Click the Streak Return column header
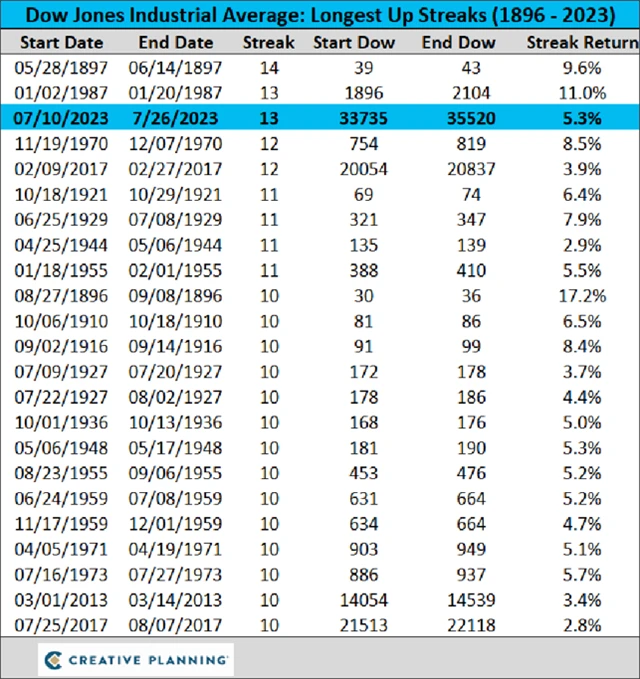640x679 pixels. pyautogui.click(x=582, y=43)
